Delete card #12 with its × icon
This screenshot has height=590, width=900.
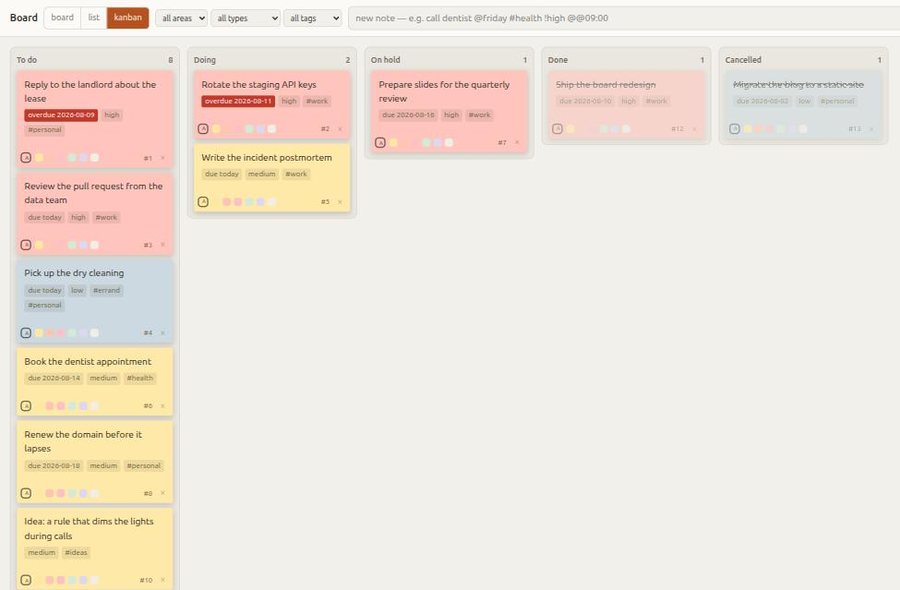point(694,129)
